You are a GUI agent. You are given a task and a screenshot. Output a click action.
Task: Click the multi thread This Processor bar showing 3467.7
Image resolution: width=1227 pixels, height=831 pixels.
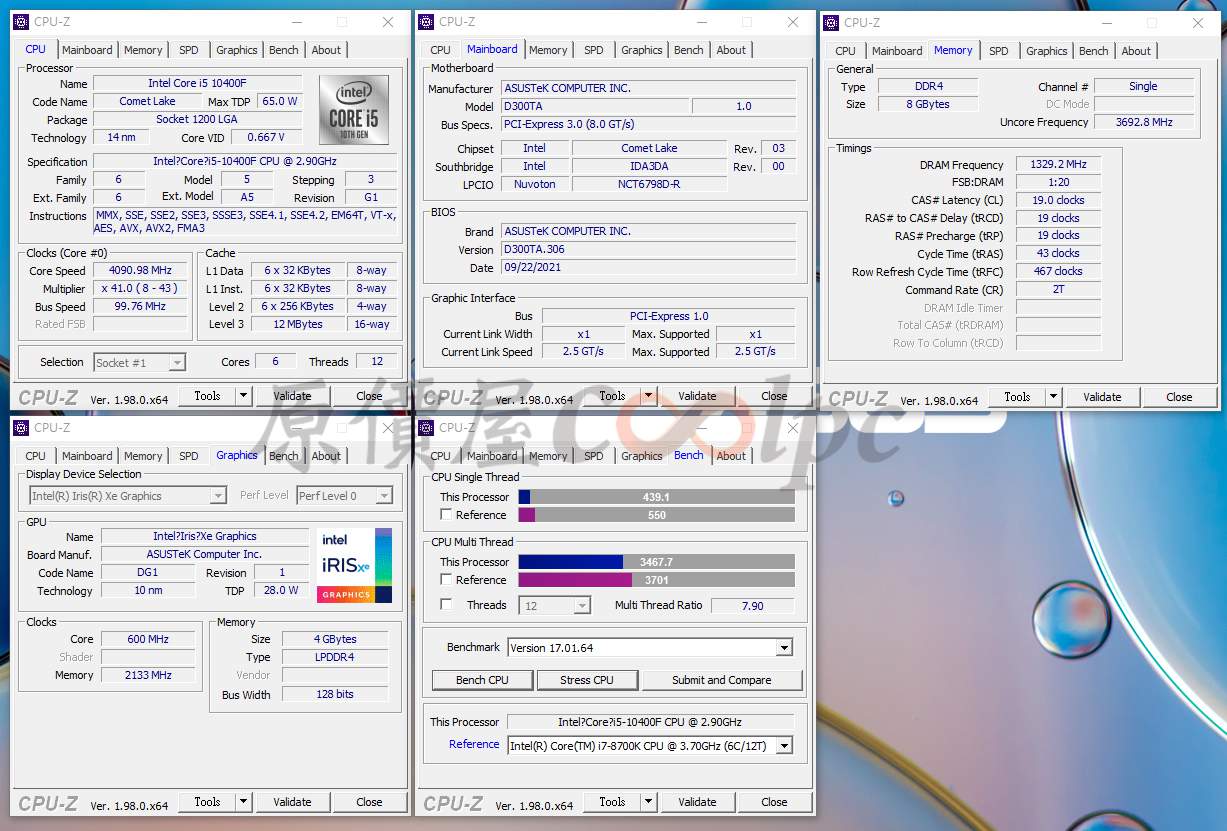point(657,562)
